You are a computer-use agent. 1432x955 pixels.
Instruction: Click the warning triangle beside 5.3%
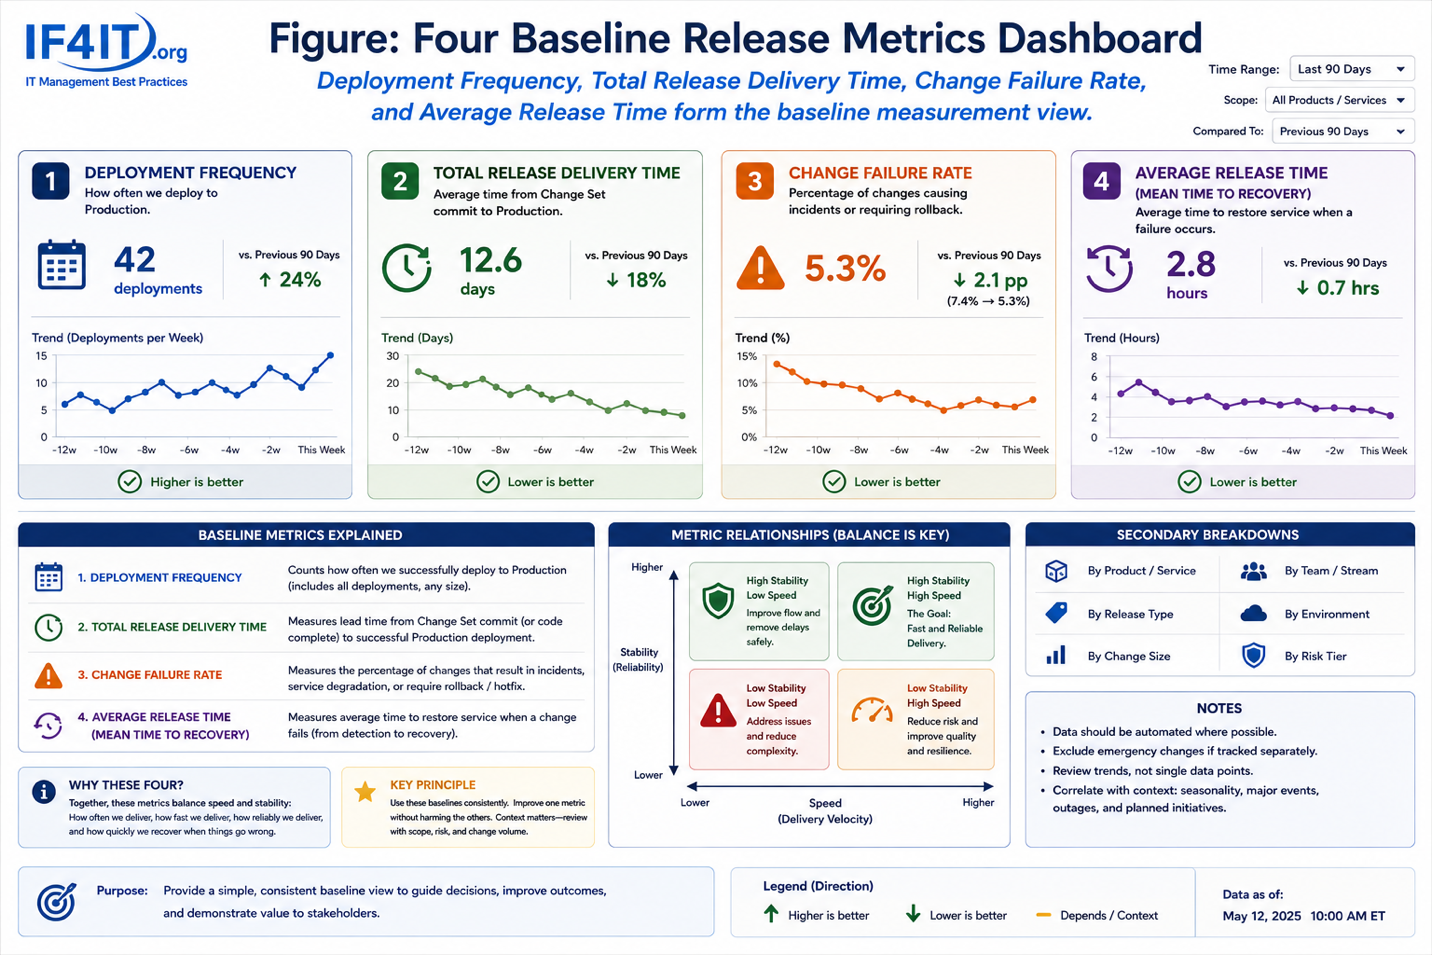coord(761,267)
